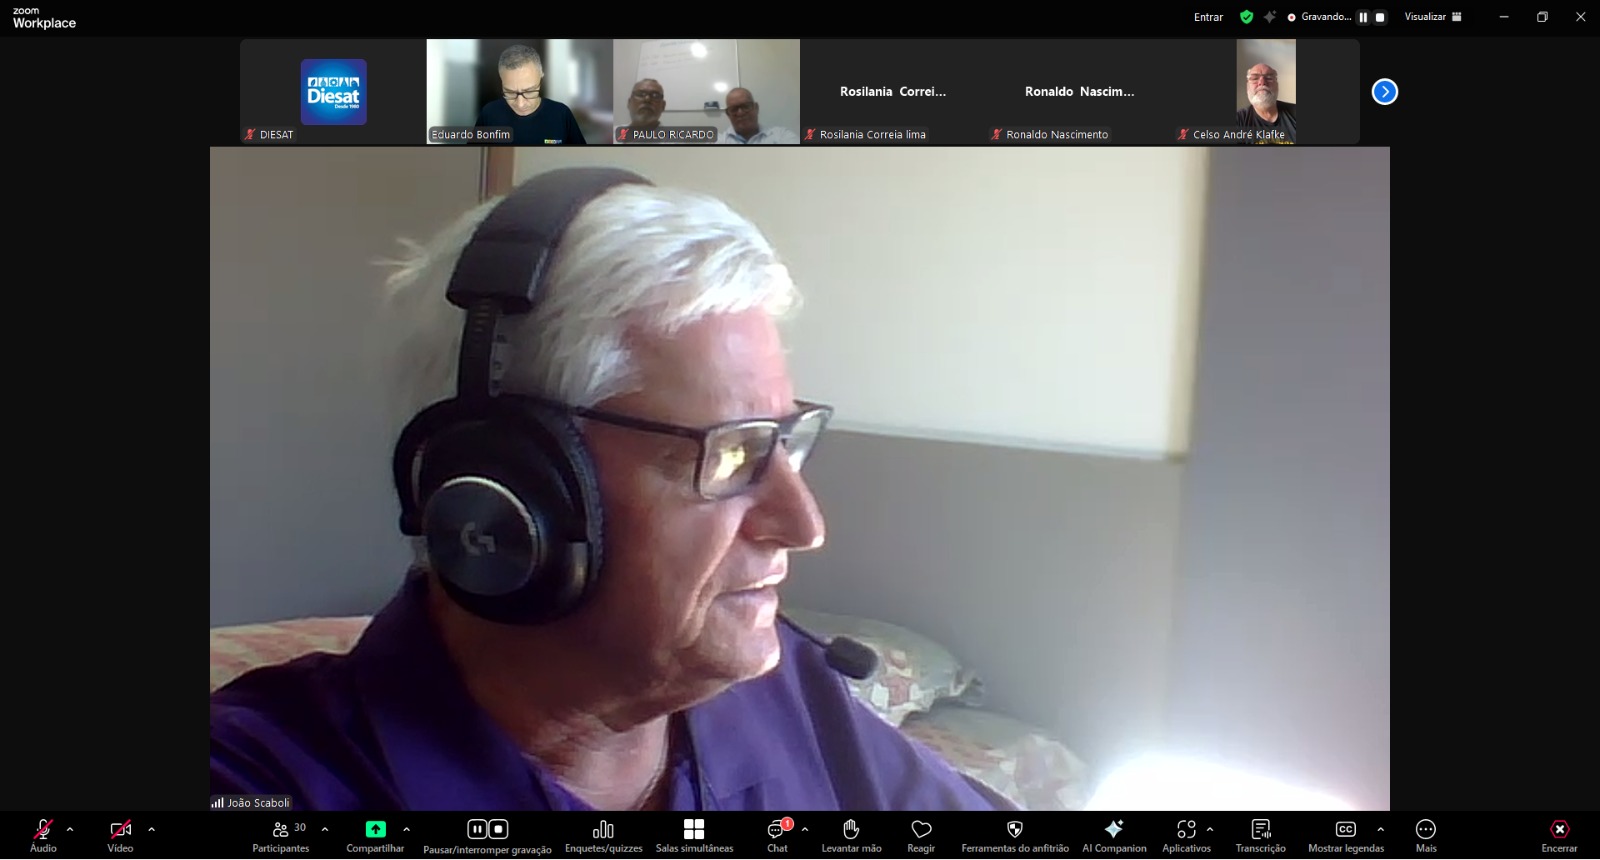Expand chat options arrow
This screenshot has height=860, width=1600.
coord(805,829)
